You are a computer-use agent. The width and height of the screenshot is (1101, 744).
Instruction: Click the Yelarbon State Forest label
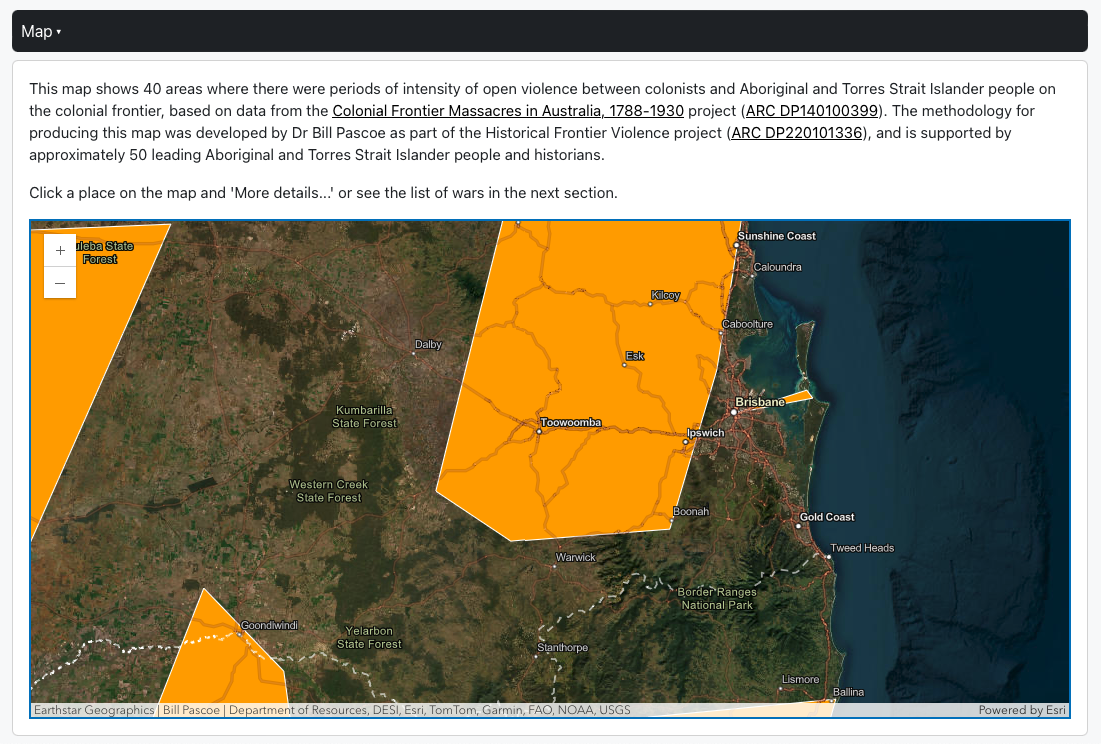(369, 637)
